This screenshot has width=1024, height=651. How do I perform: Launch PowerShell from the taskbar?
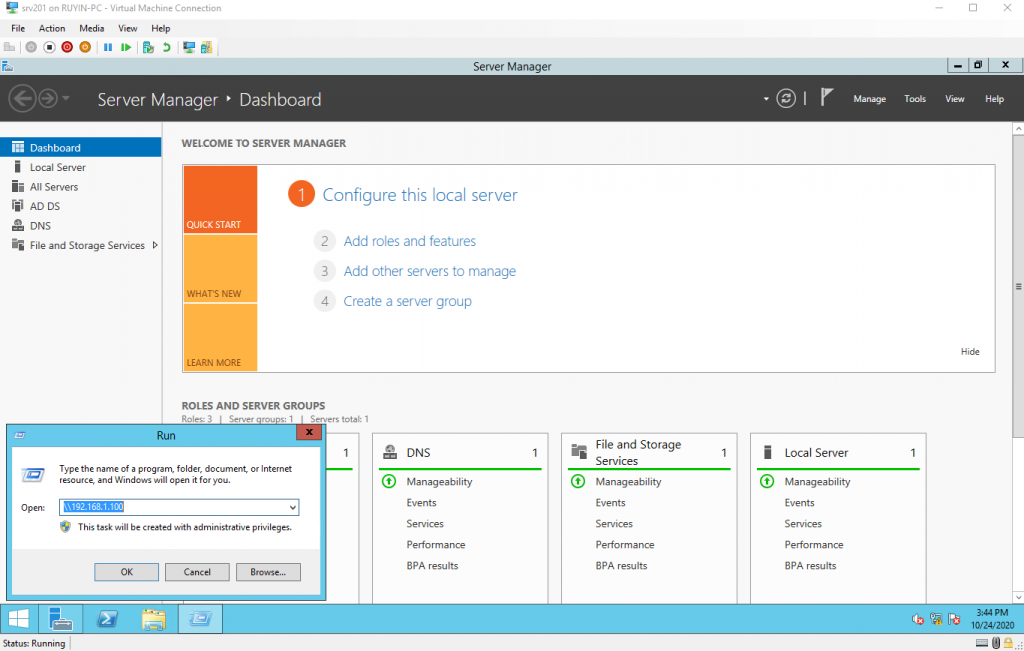click(x=107, y=618)
